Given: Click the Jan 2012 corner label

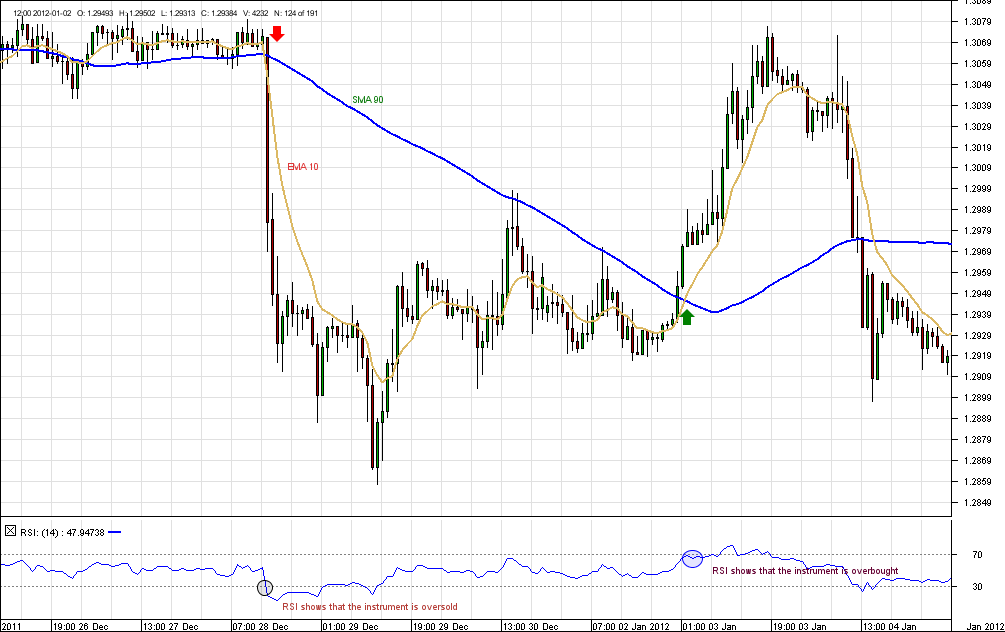Looking at the screenshot, I should coord(984,626).
